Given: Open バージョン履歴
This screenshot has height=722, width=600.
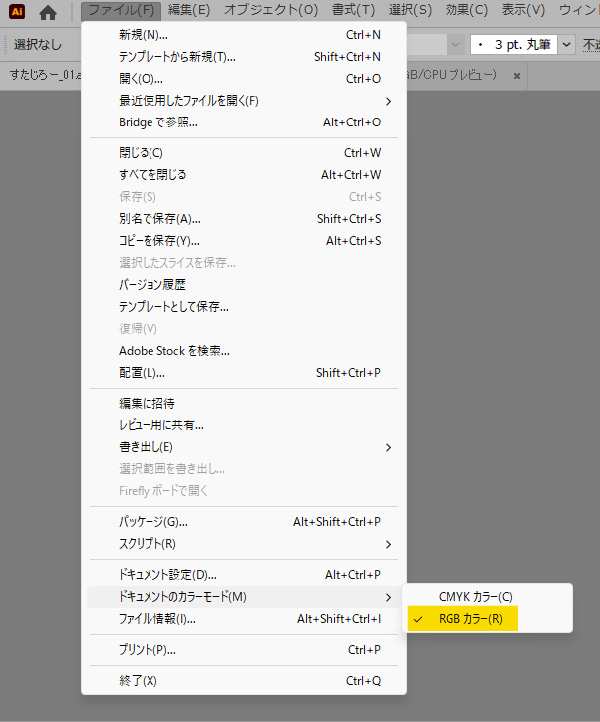Looking at the screenshot, I should tap(244, 285).
